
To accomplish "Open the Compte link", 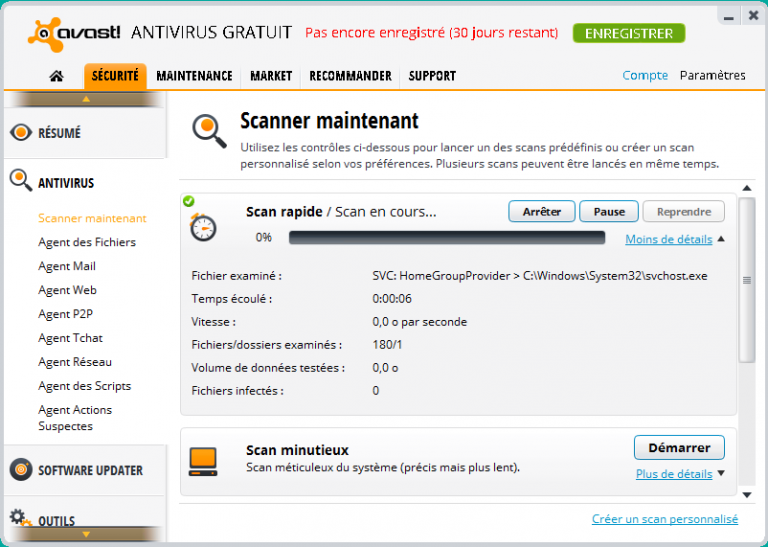I will click(x=645, y=75).
